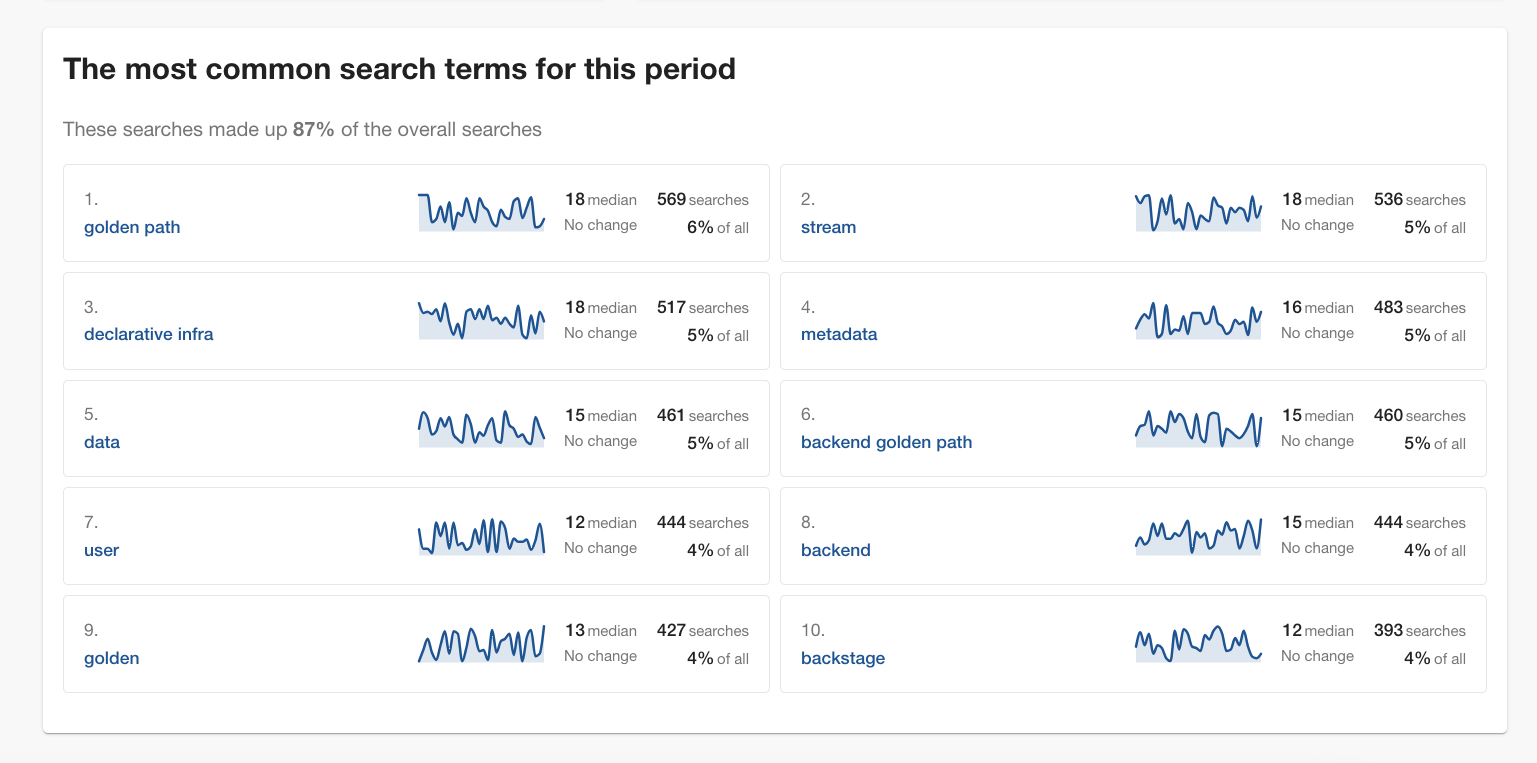Open the 'golden path' search term link

click(x=132, y=227)
